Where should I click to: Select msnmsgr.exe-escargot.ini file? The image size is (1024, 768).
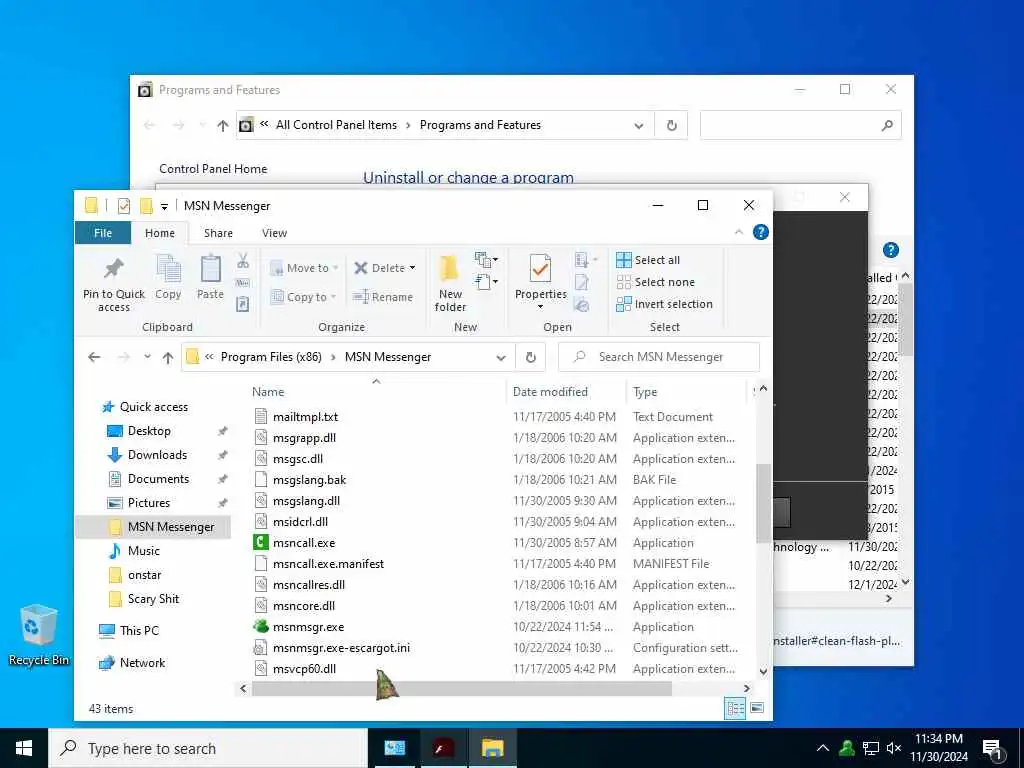[341, 648]
